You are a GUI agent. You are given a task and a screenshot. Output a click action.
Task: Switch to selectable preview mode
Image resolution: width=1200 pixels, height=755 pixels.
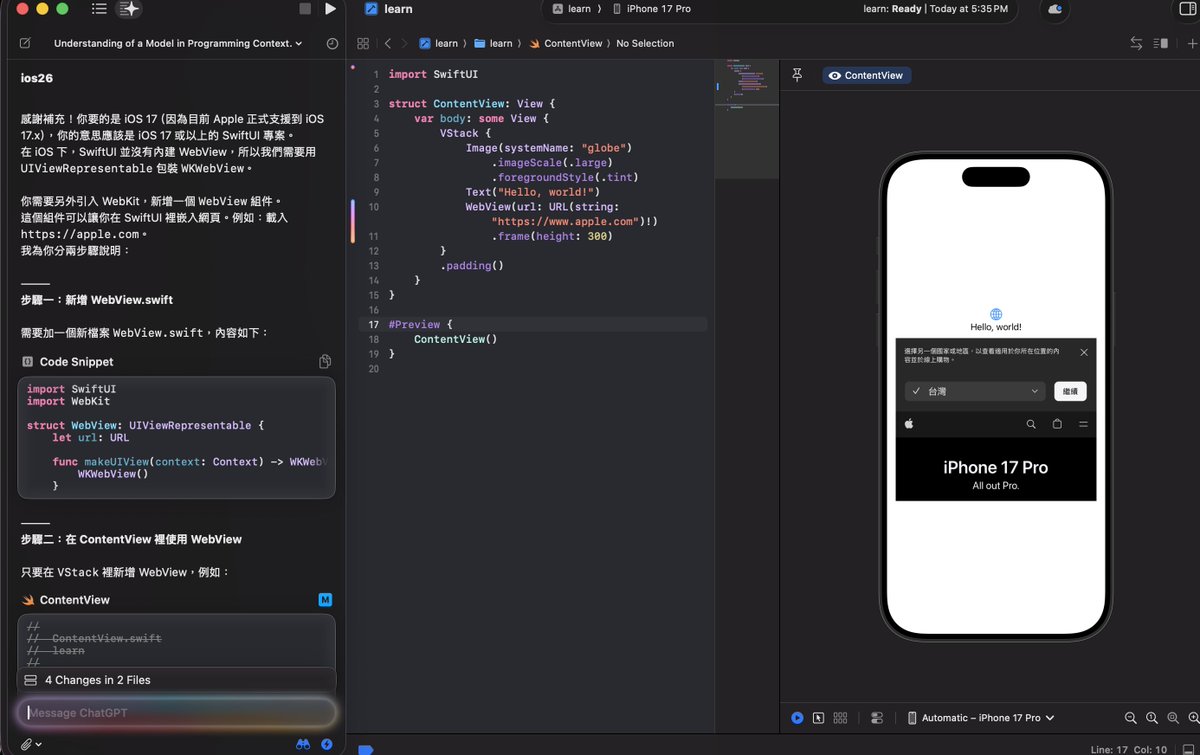tap(818, 718)
